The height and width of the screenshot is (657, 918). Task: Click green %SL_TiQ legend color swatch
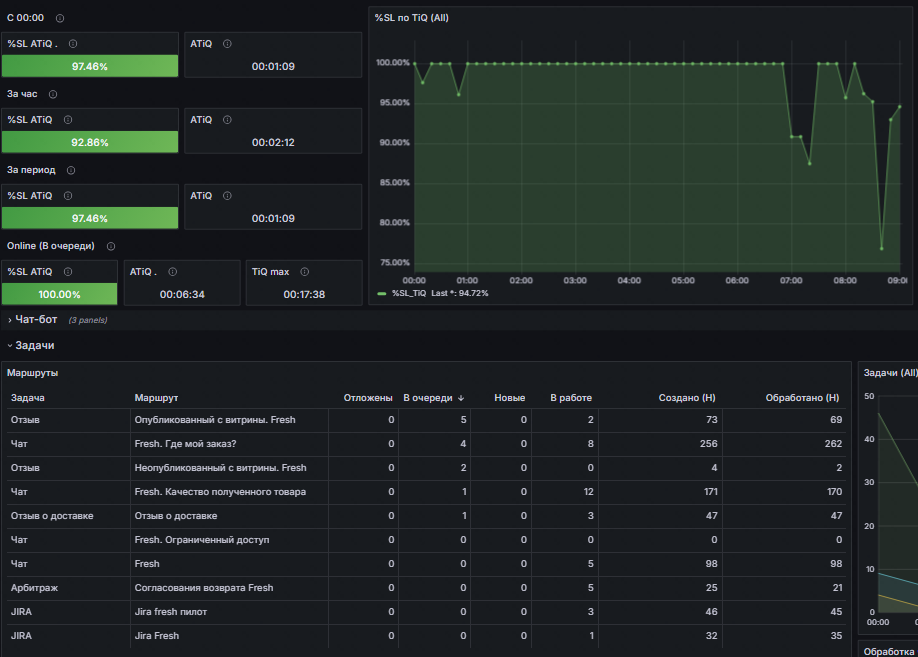tap(382, 293)
